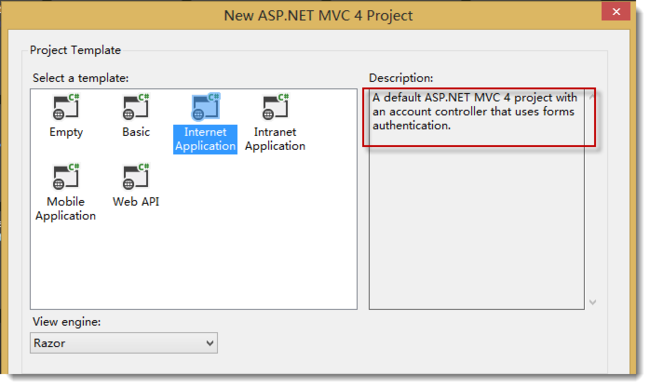Click the description scrollbar down arrow
Viewport: 650px width, 388px height.
point(593,302)
